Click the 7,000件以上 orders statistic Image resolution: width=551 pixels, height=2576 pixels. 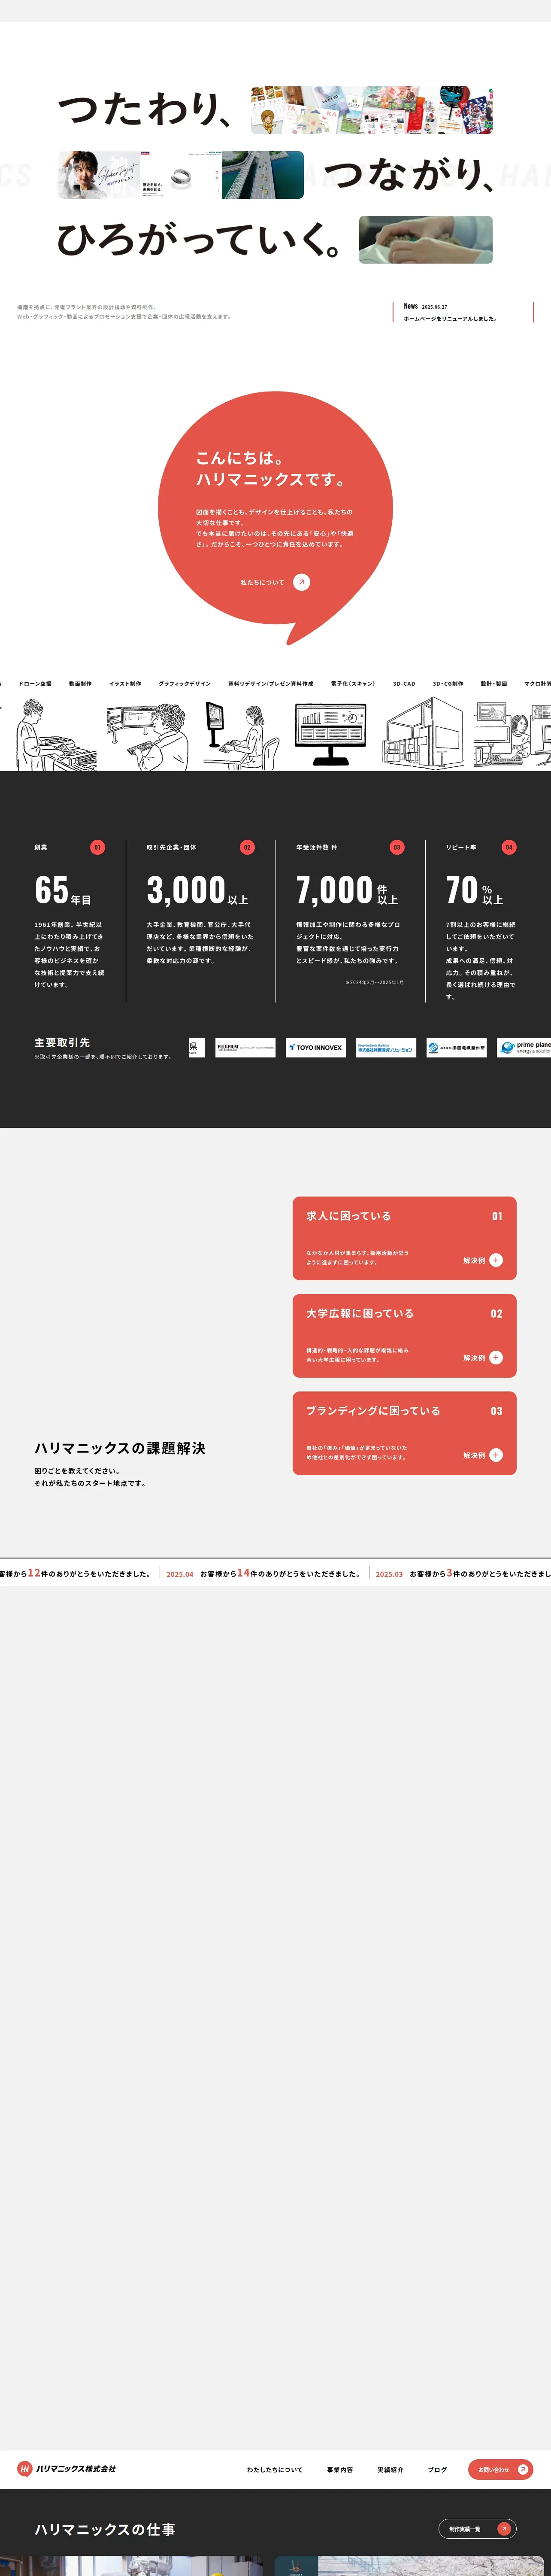pyautogui.click(x=347, y=889)
